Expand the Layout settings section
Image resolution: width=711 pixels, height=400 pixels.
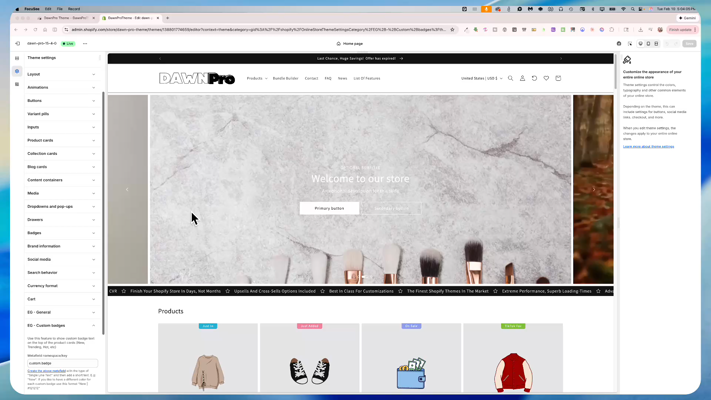[62, 74]
